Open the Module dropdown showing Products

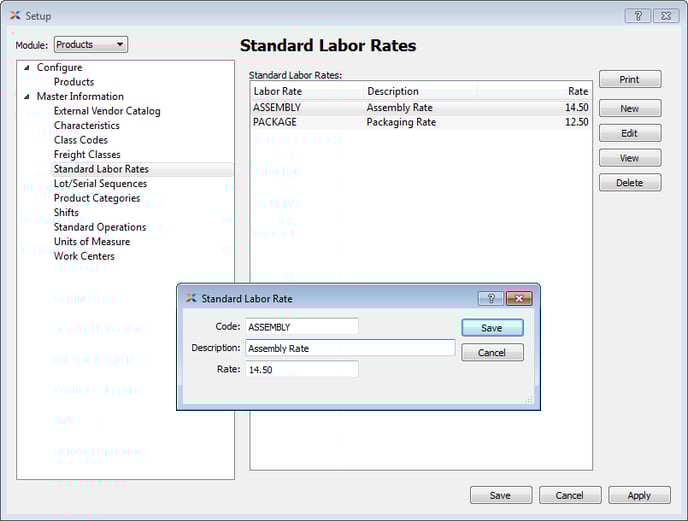(90, 44)
